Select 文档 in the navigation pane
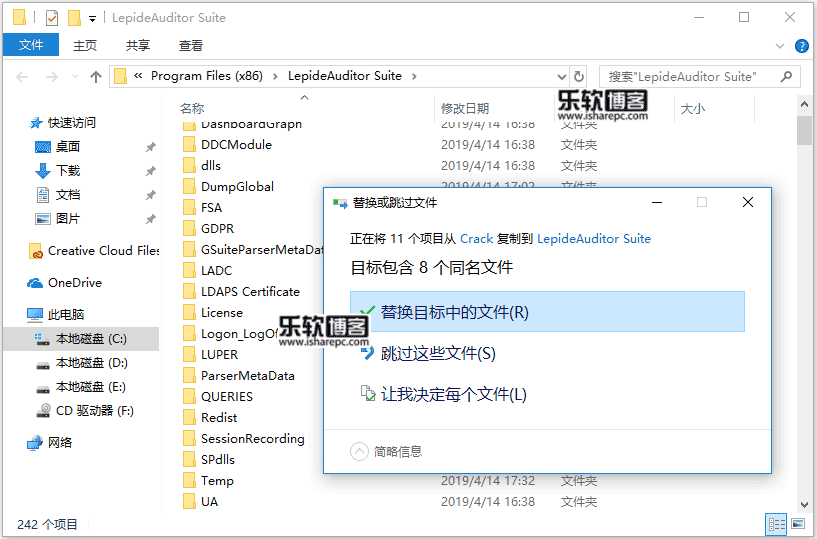 (x=57, y=194)
